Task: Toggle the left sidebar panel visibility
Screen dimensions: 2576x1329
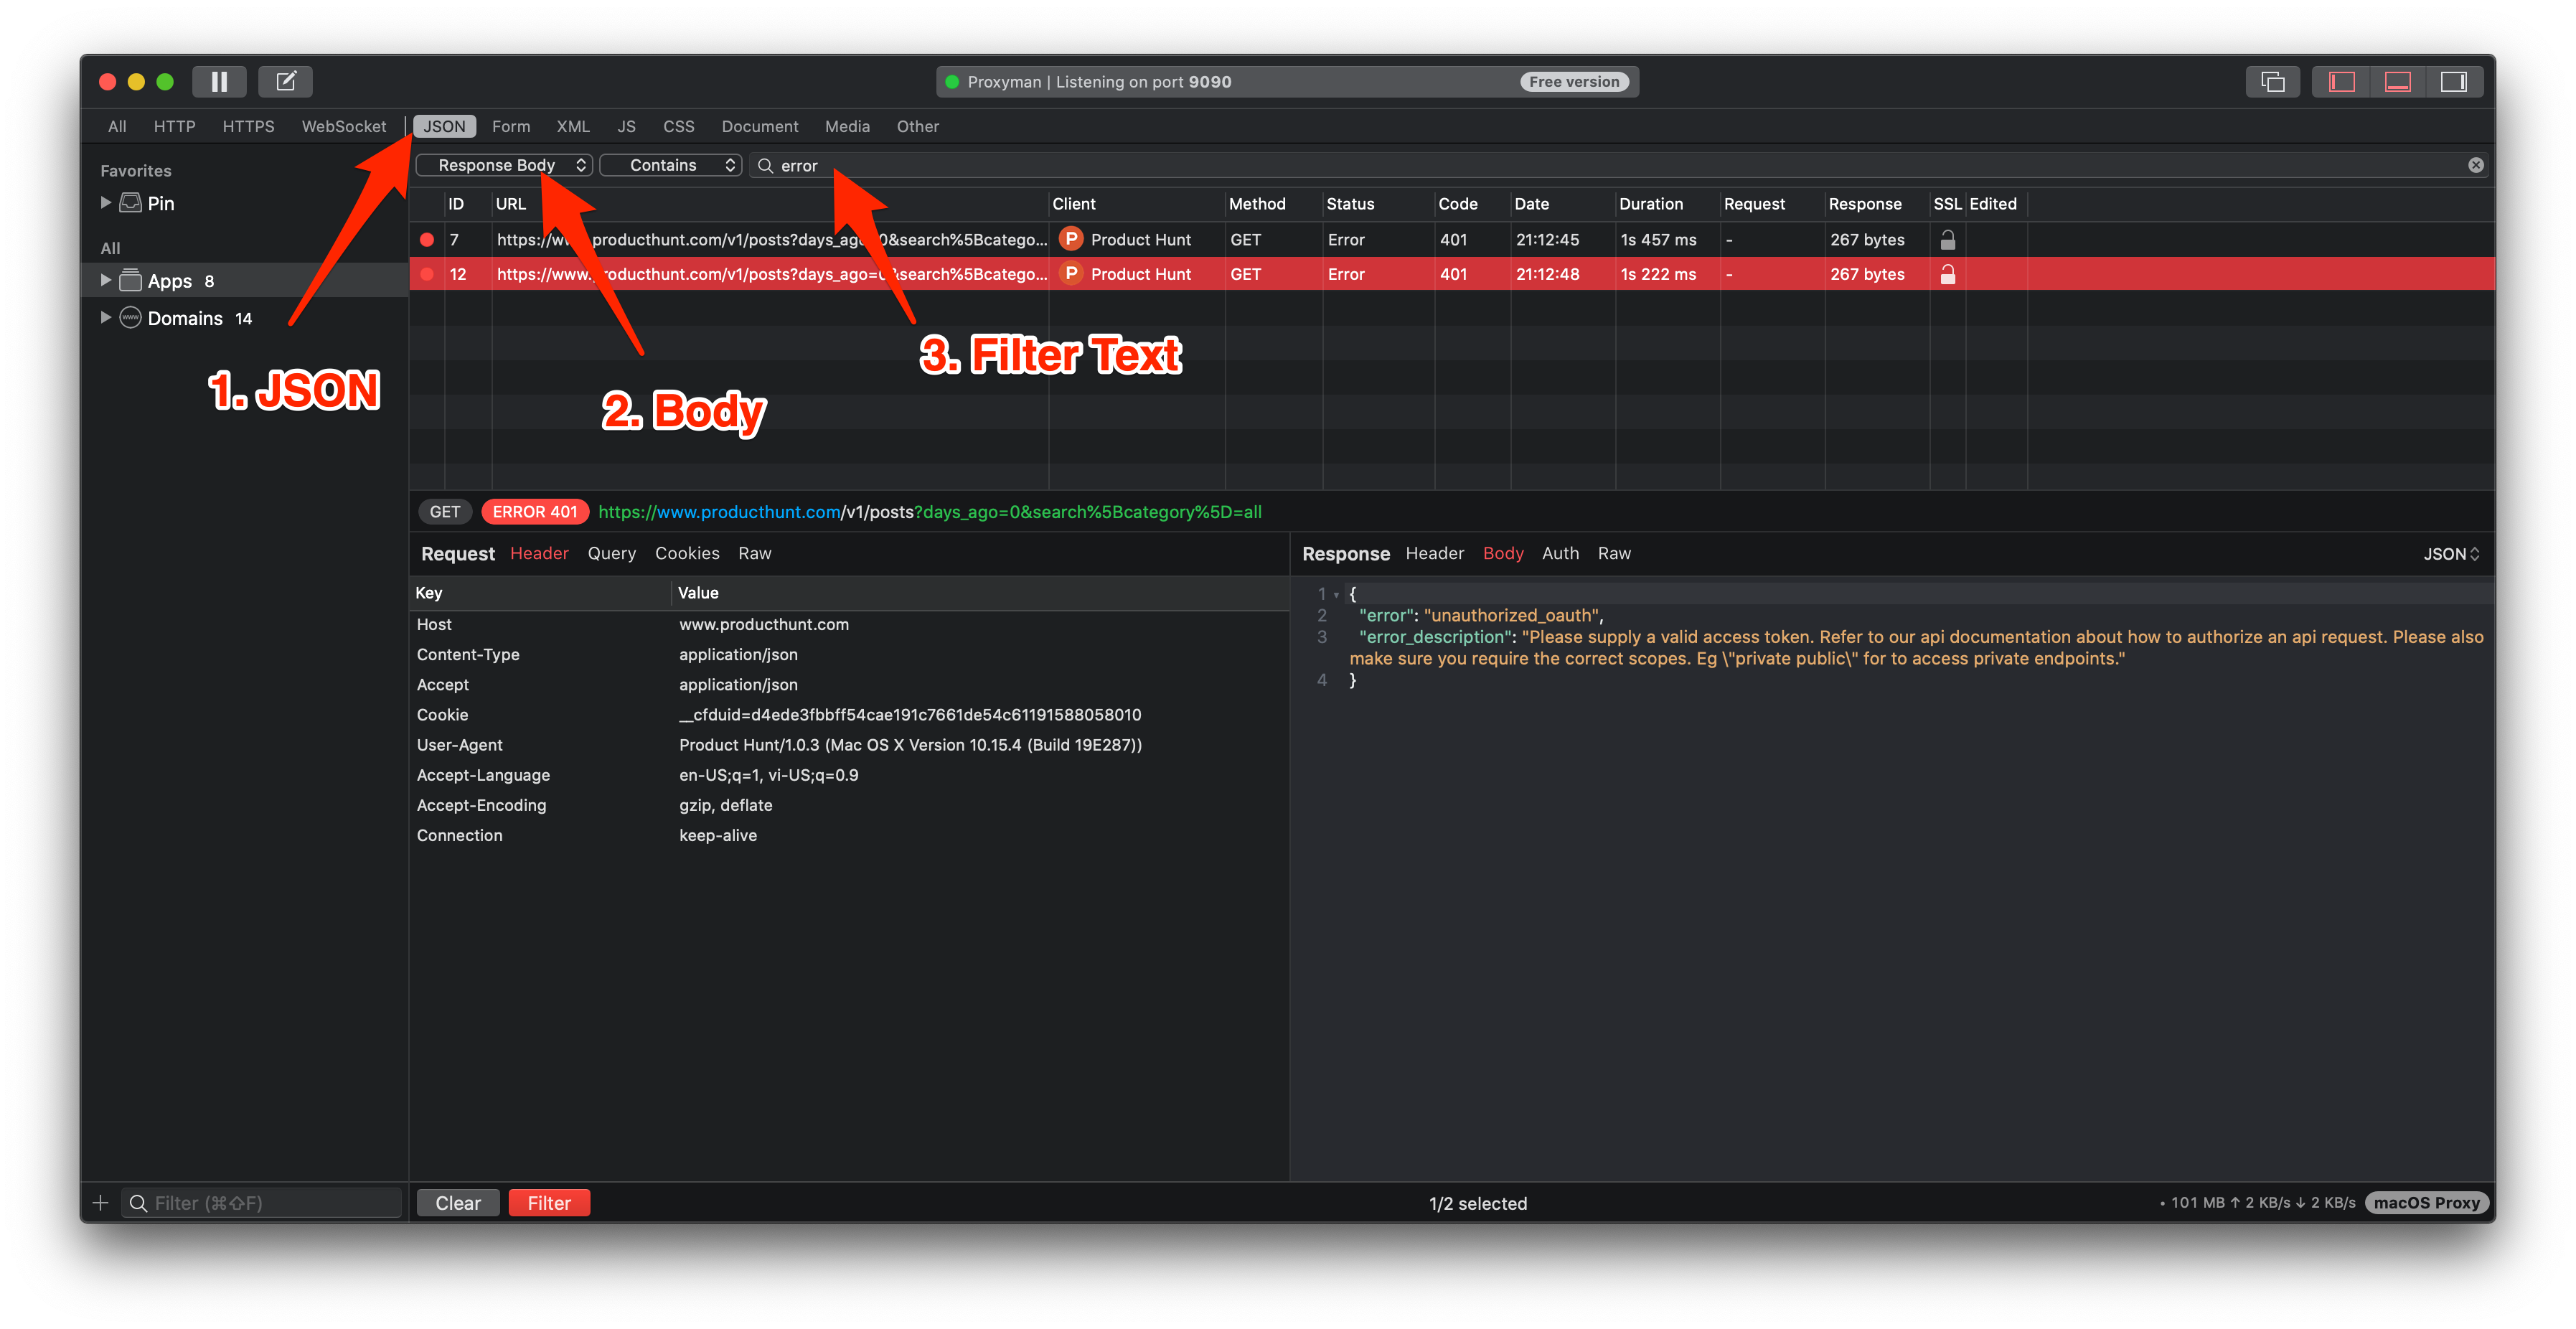Action: point(2342,82)
